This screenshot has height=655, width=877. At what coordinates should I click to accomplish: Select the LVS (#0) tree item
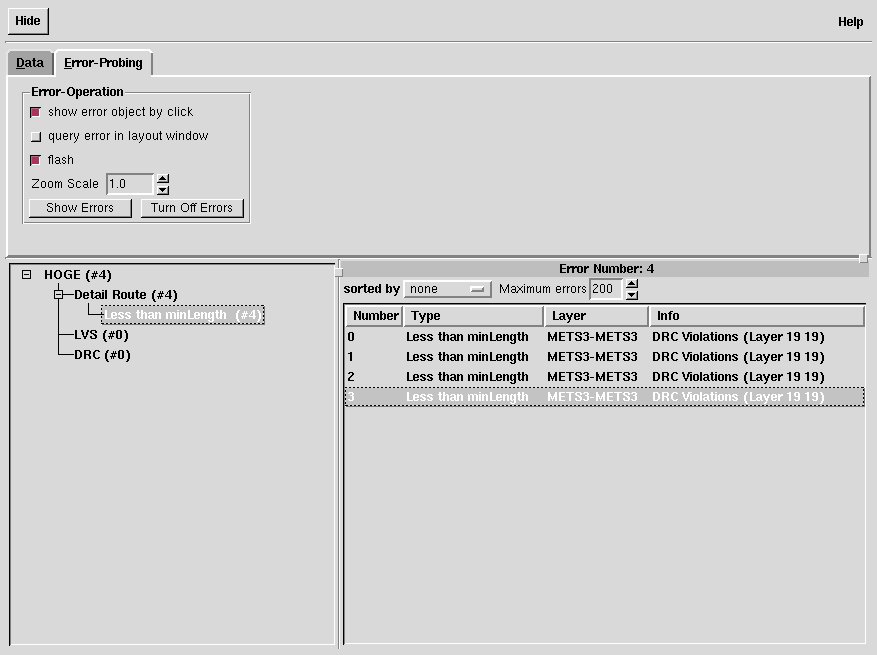[101, 335]
